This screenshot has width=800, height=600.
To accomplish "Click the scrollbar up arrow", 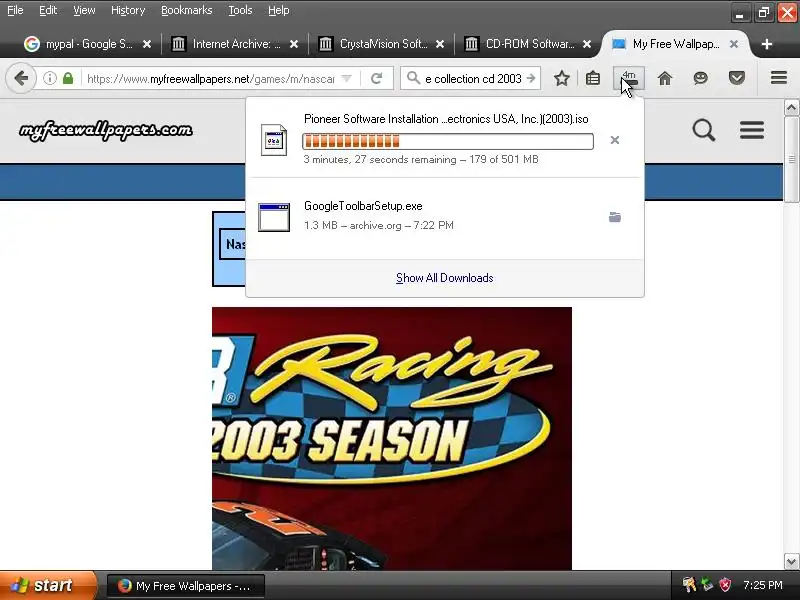I will coord(791,108).
